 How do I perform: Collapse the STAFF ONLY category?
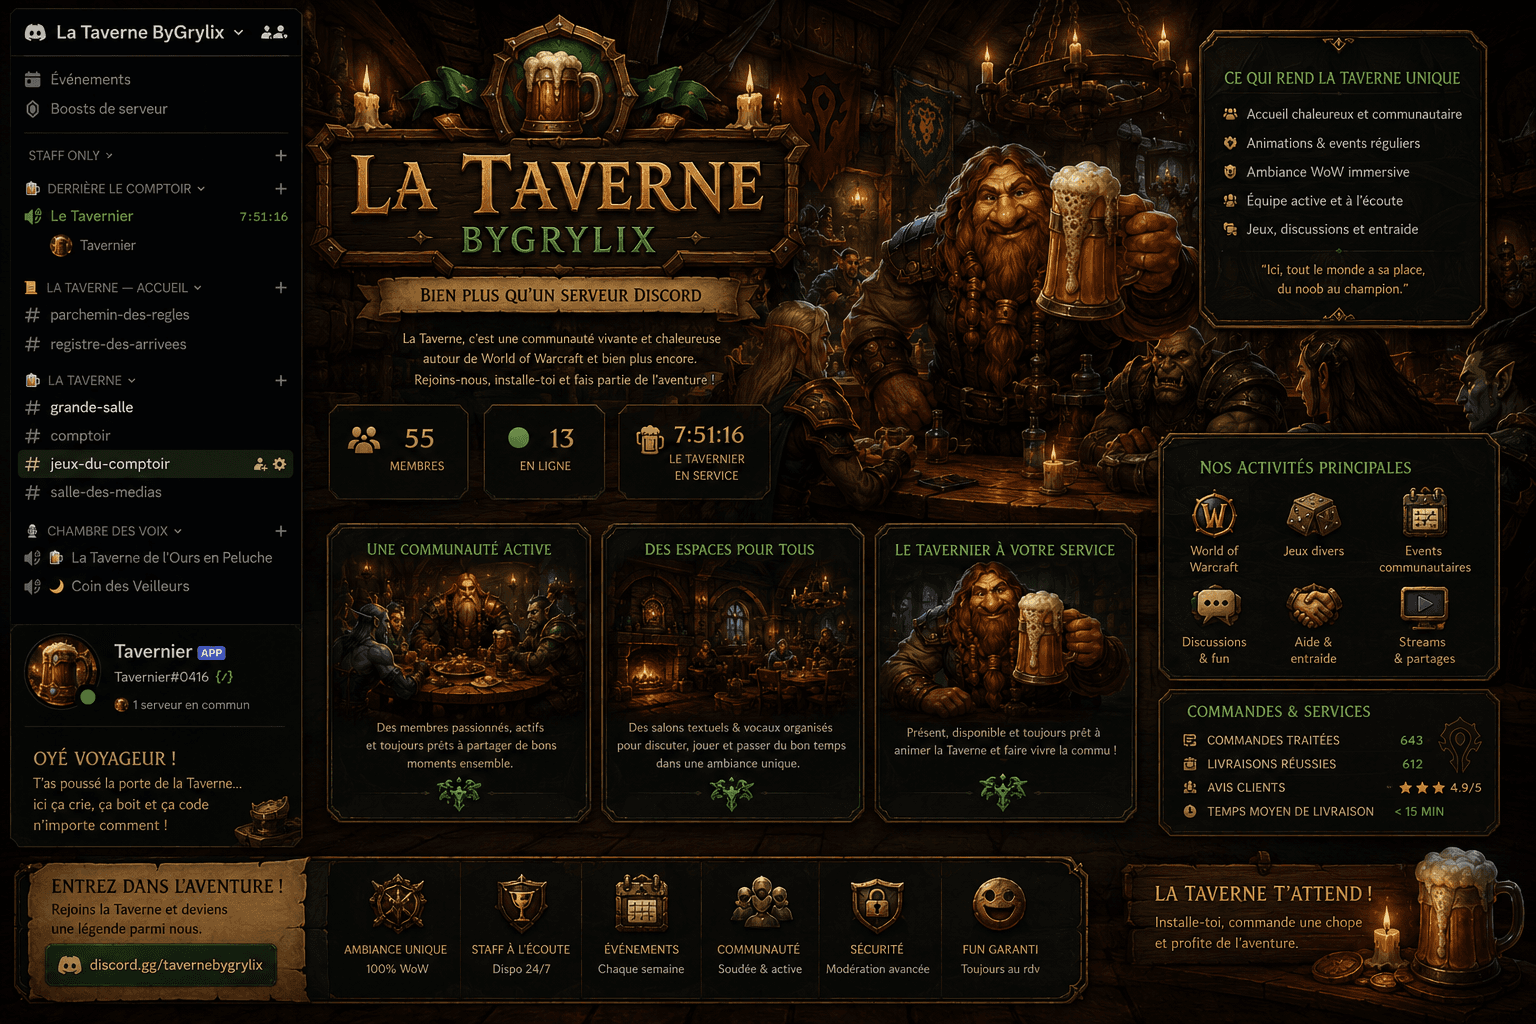[70, 155]
